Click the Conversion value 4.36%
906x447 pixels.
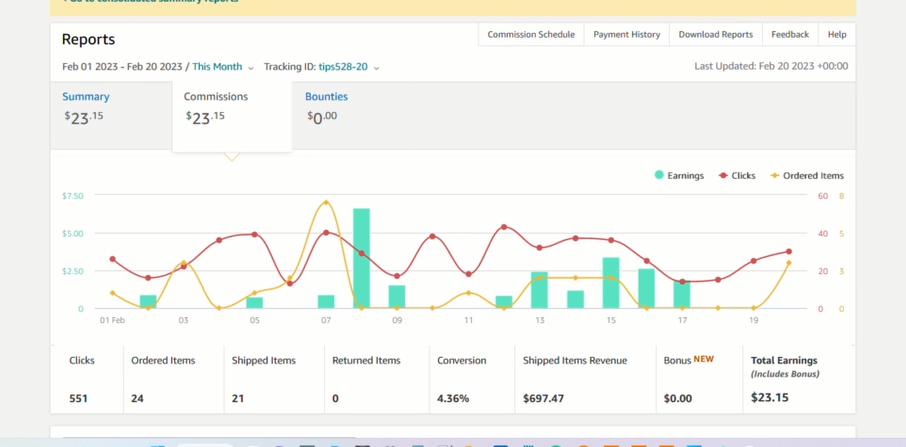tap(453, 398)
